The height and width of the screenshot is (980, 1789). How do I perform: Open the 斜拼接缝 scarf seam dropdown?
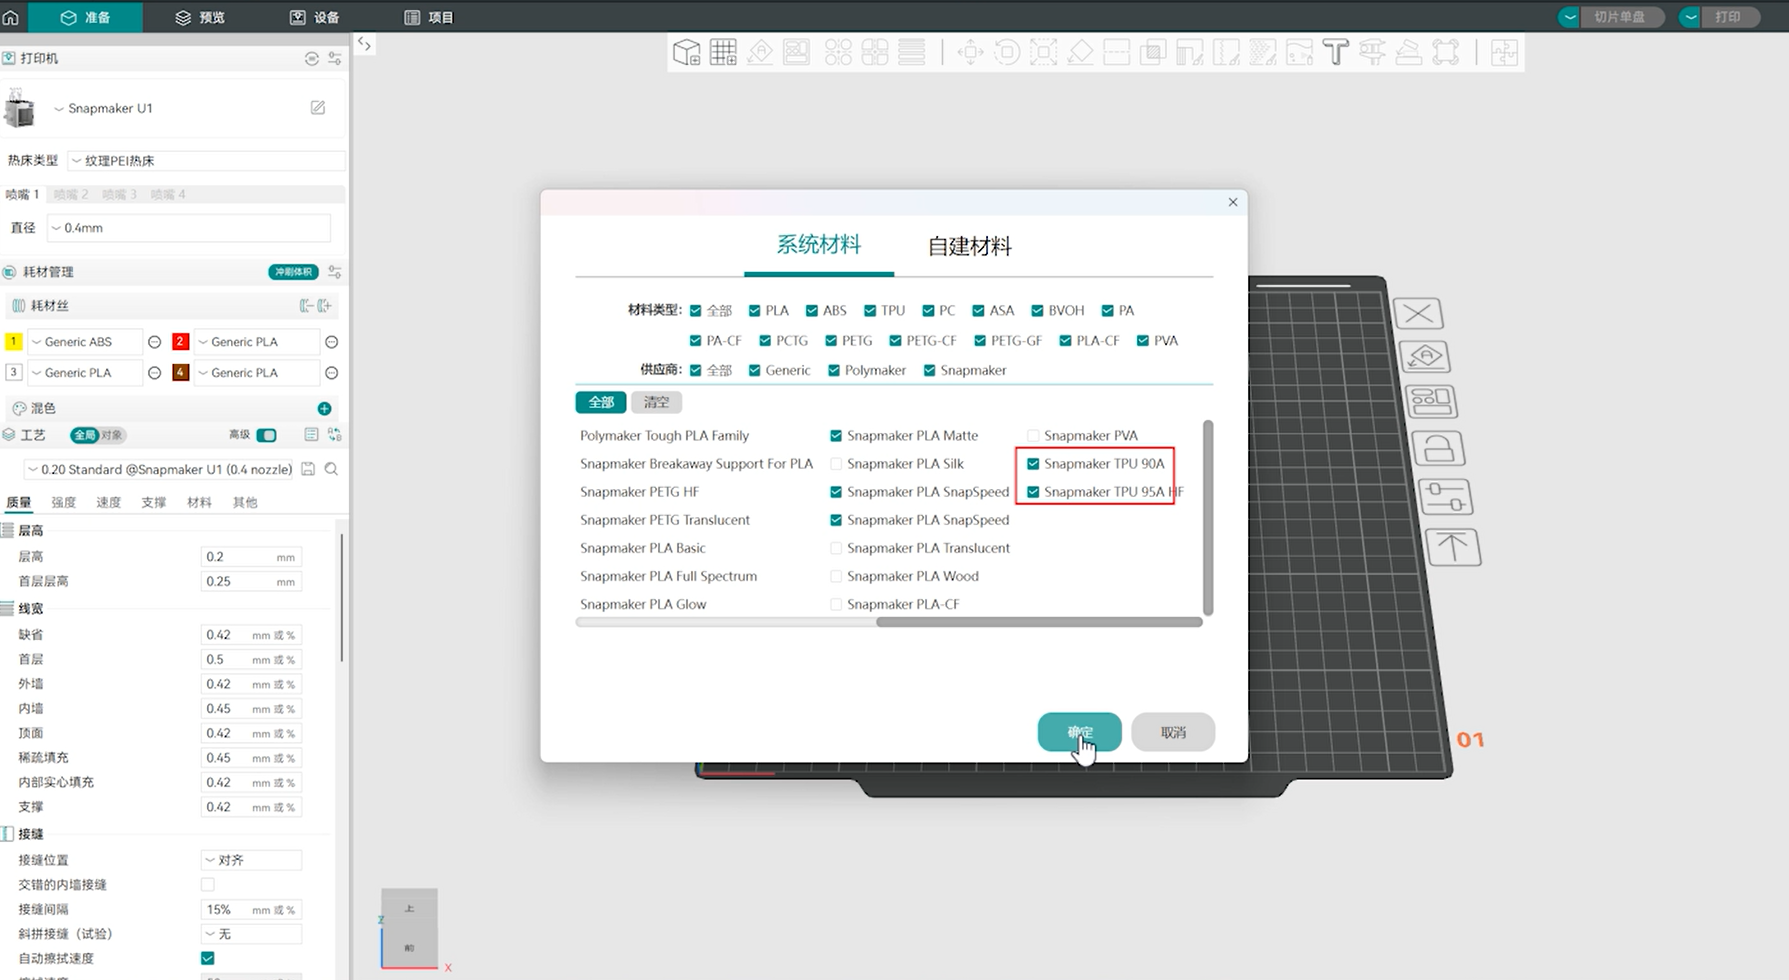(251, 934)
